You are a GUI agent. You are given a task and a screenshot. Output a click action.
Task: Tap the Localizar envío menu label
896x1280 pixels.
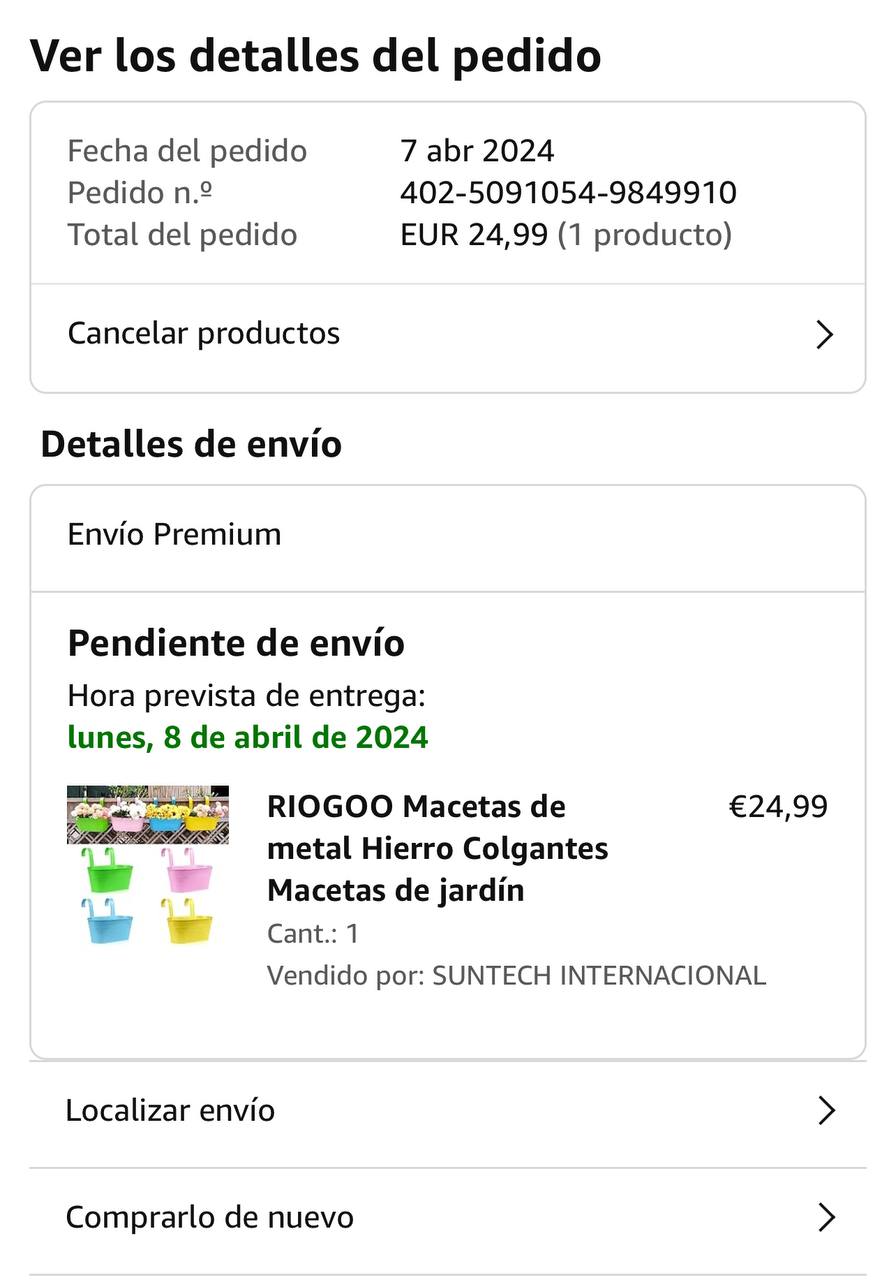[x=170, y=1110]
